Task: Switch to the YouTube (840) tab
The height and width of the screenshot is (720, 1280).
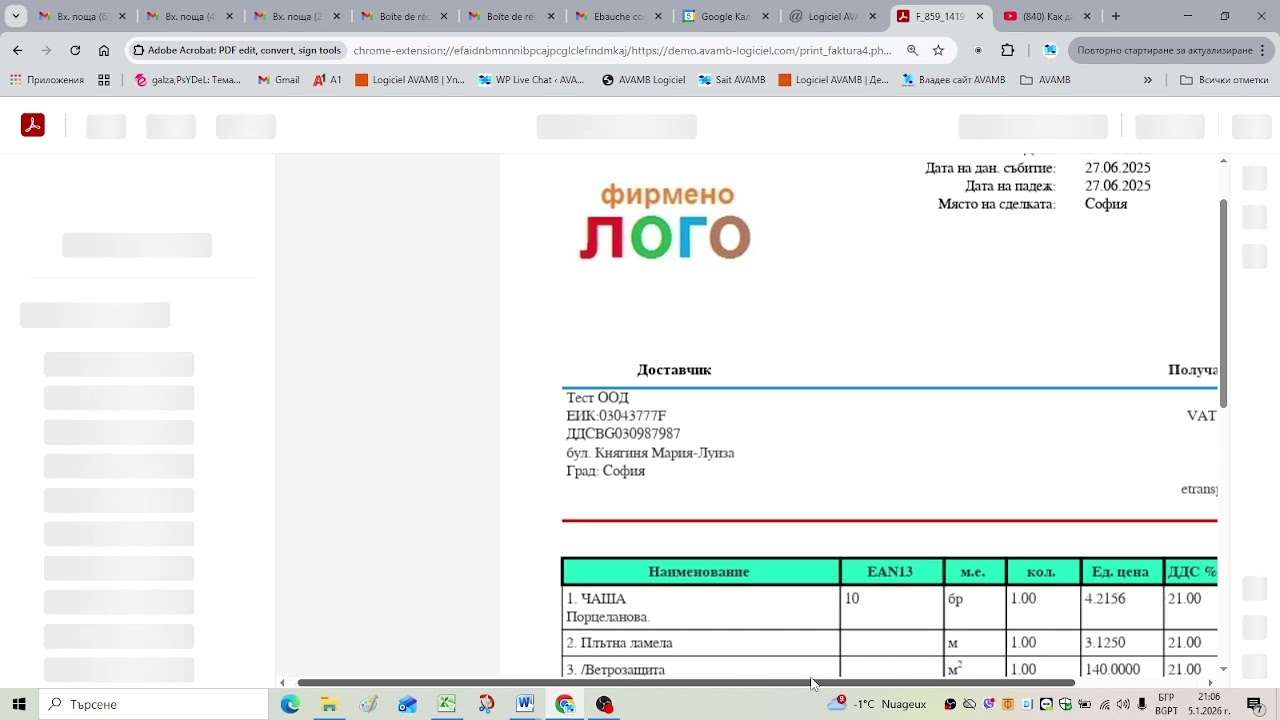Action: click(x=1048, y=16)
